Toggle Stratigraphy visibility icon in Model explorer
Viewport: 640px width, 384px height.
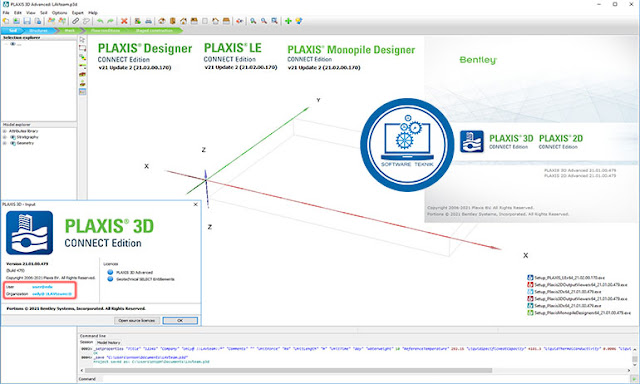[x=13, y=137]
